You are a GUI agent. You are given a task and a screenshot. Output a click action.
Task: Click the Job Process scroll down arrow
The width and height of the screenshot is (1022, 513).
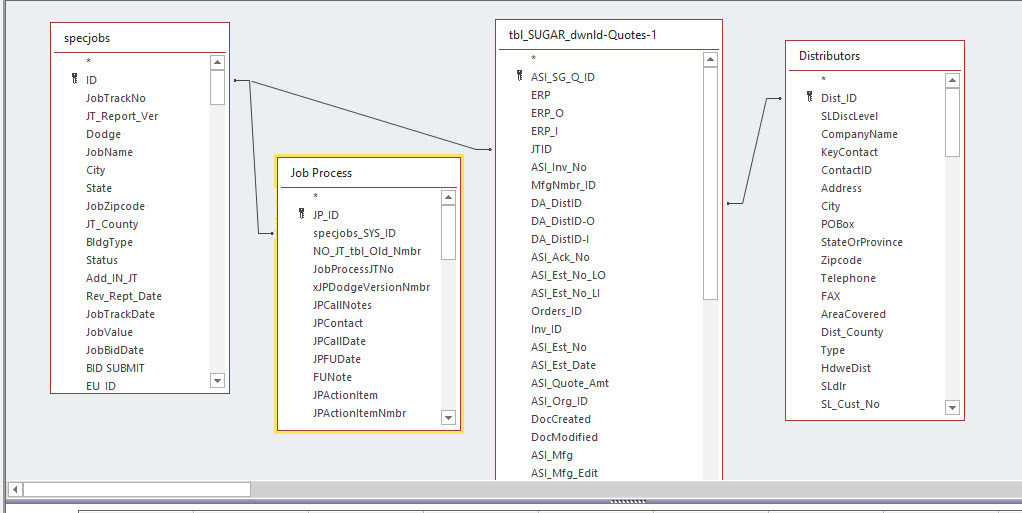[448, 417]
